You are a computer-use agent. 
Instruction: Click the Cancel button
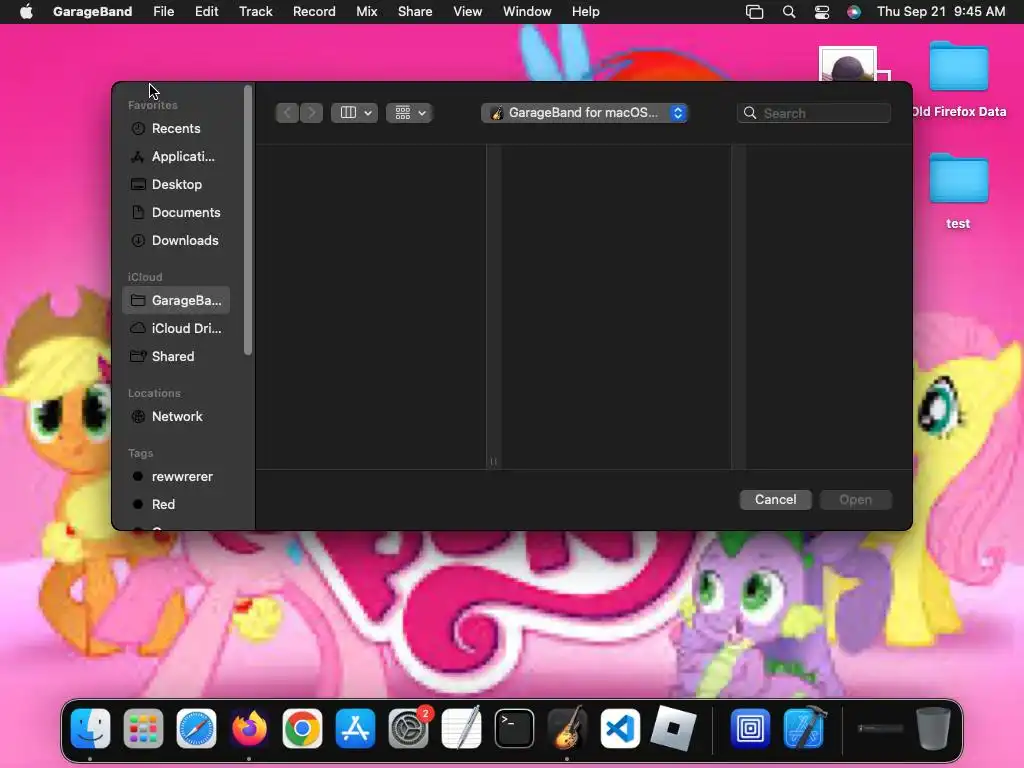(775, 500)
